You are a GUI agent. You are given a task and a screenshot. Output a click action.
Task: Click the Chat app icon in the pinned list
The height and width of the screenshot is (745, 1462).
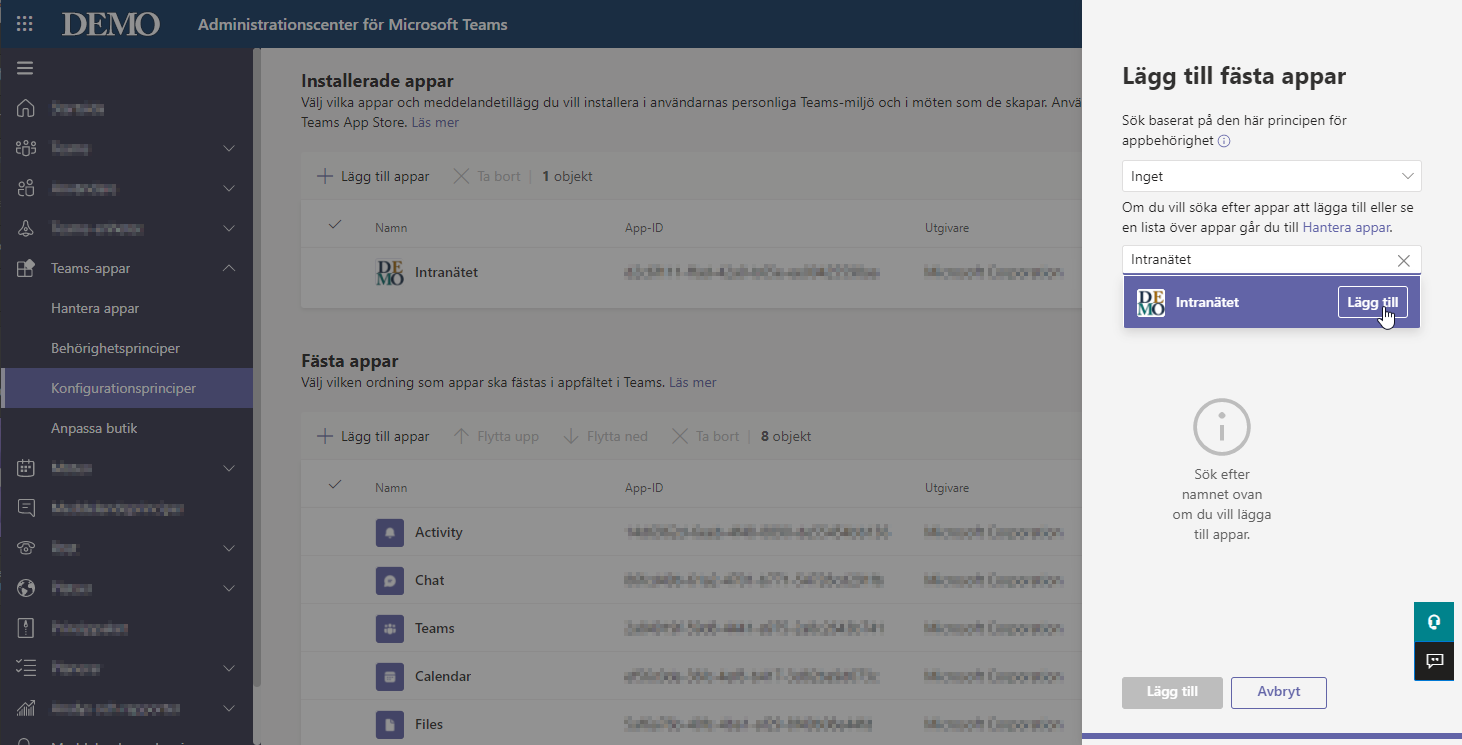click(x=389, y=580)
